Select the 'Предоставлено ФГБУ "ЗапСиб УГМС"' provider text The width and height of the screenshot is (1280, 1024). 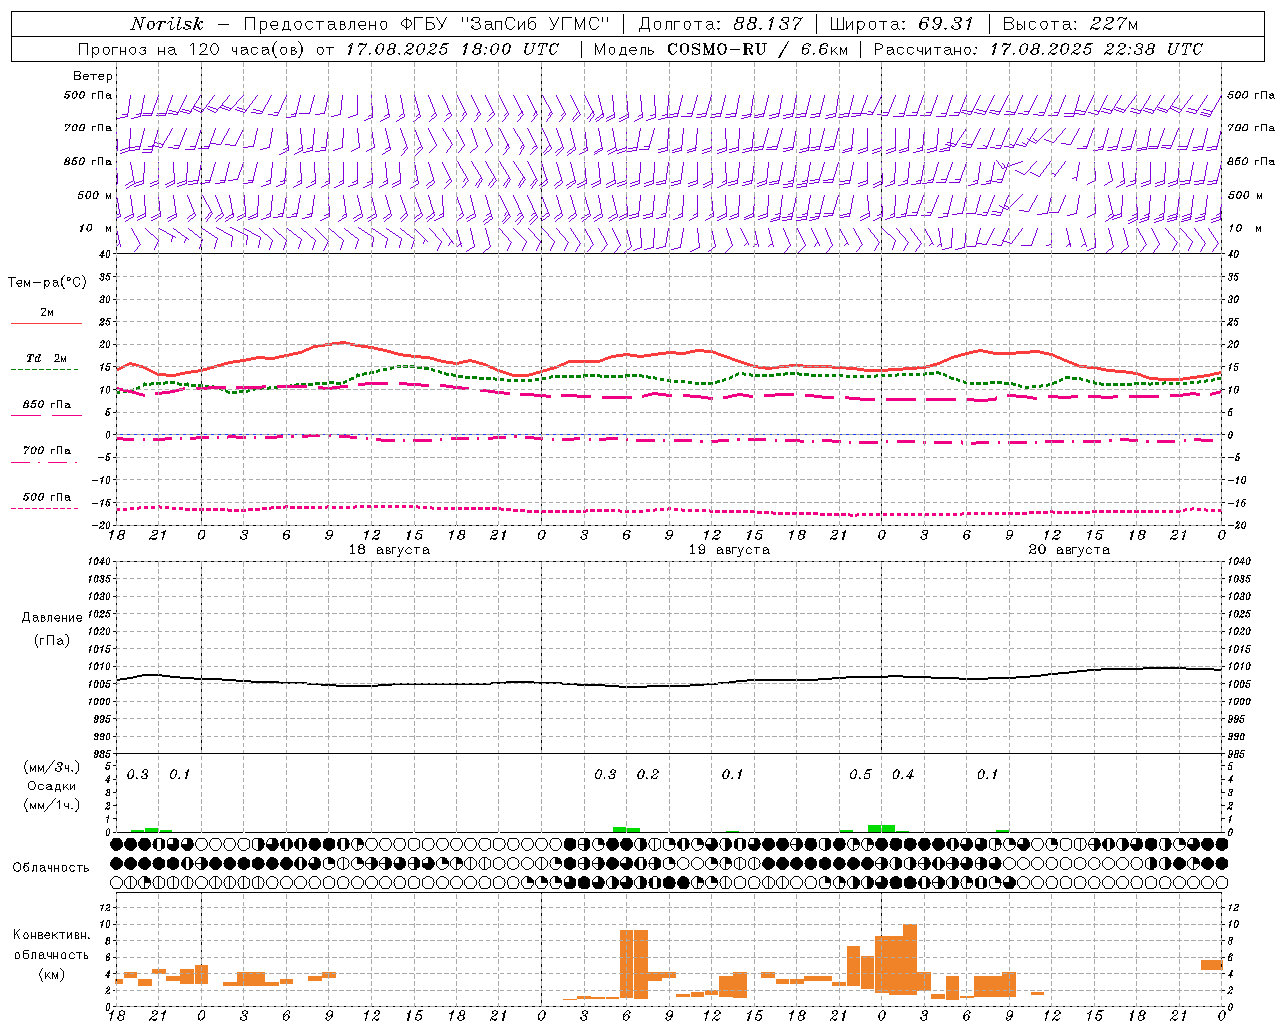pos(427,24)
